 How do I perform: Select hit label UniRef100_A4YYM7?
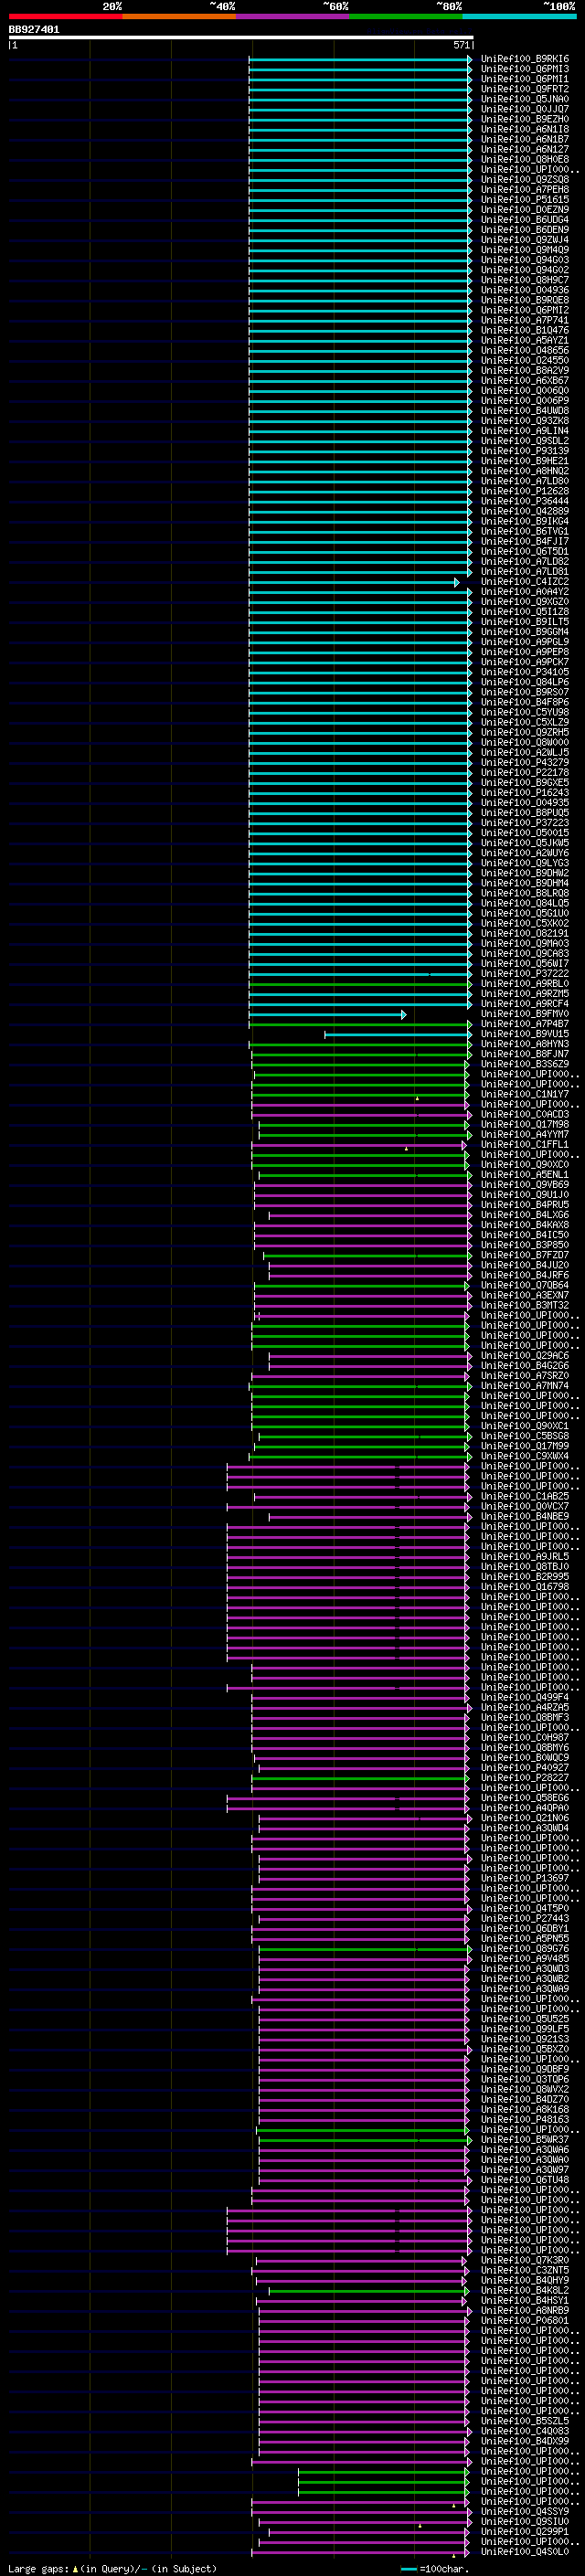[x=525, y=1134]
